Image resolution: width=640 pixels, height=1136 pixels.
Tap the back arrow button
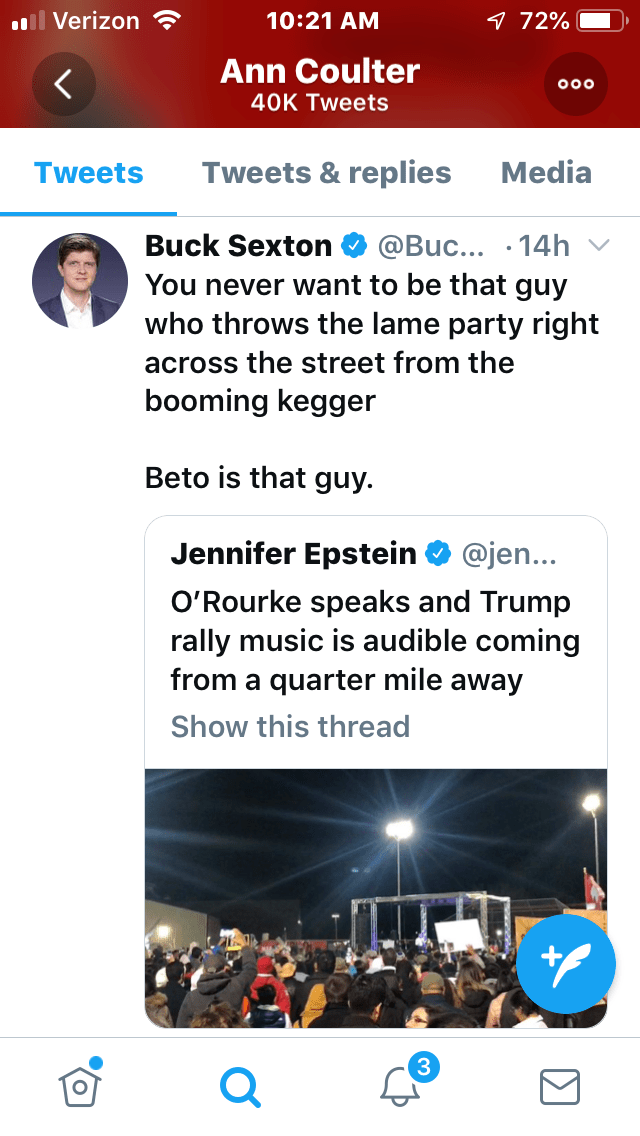[63, 84]
